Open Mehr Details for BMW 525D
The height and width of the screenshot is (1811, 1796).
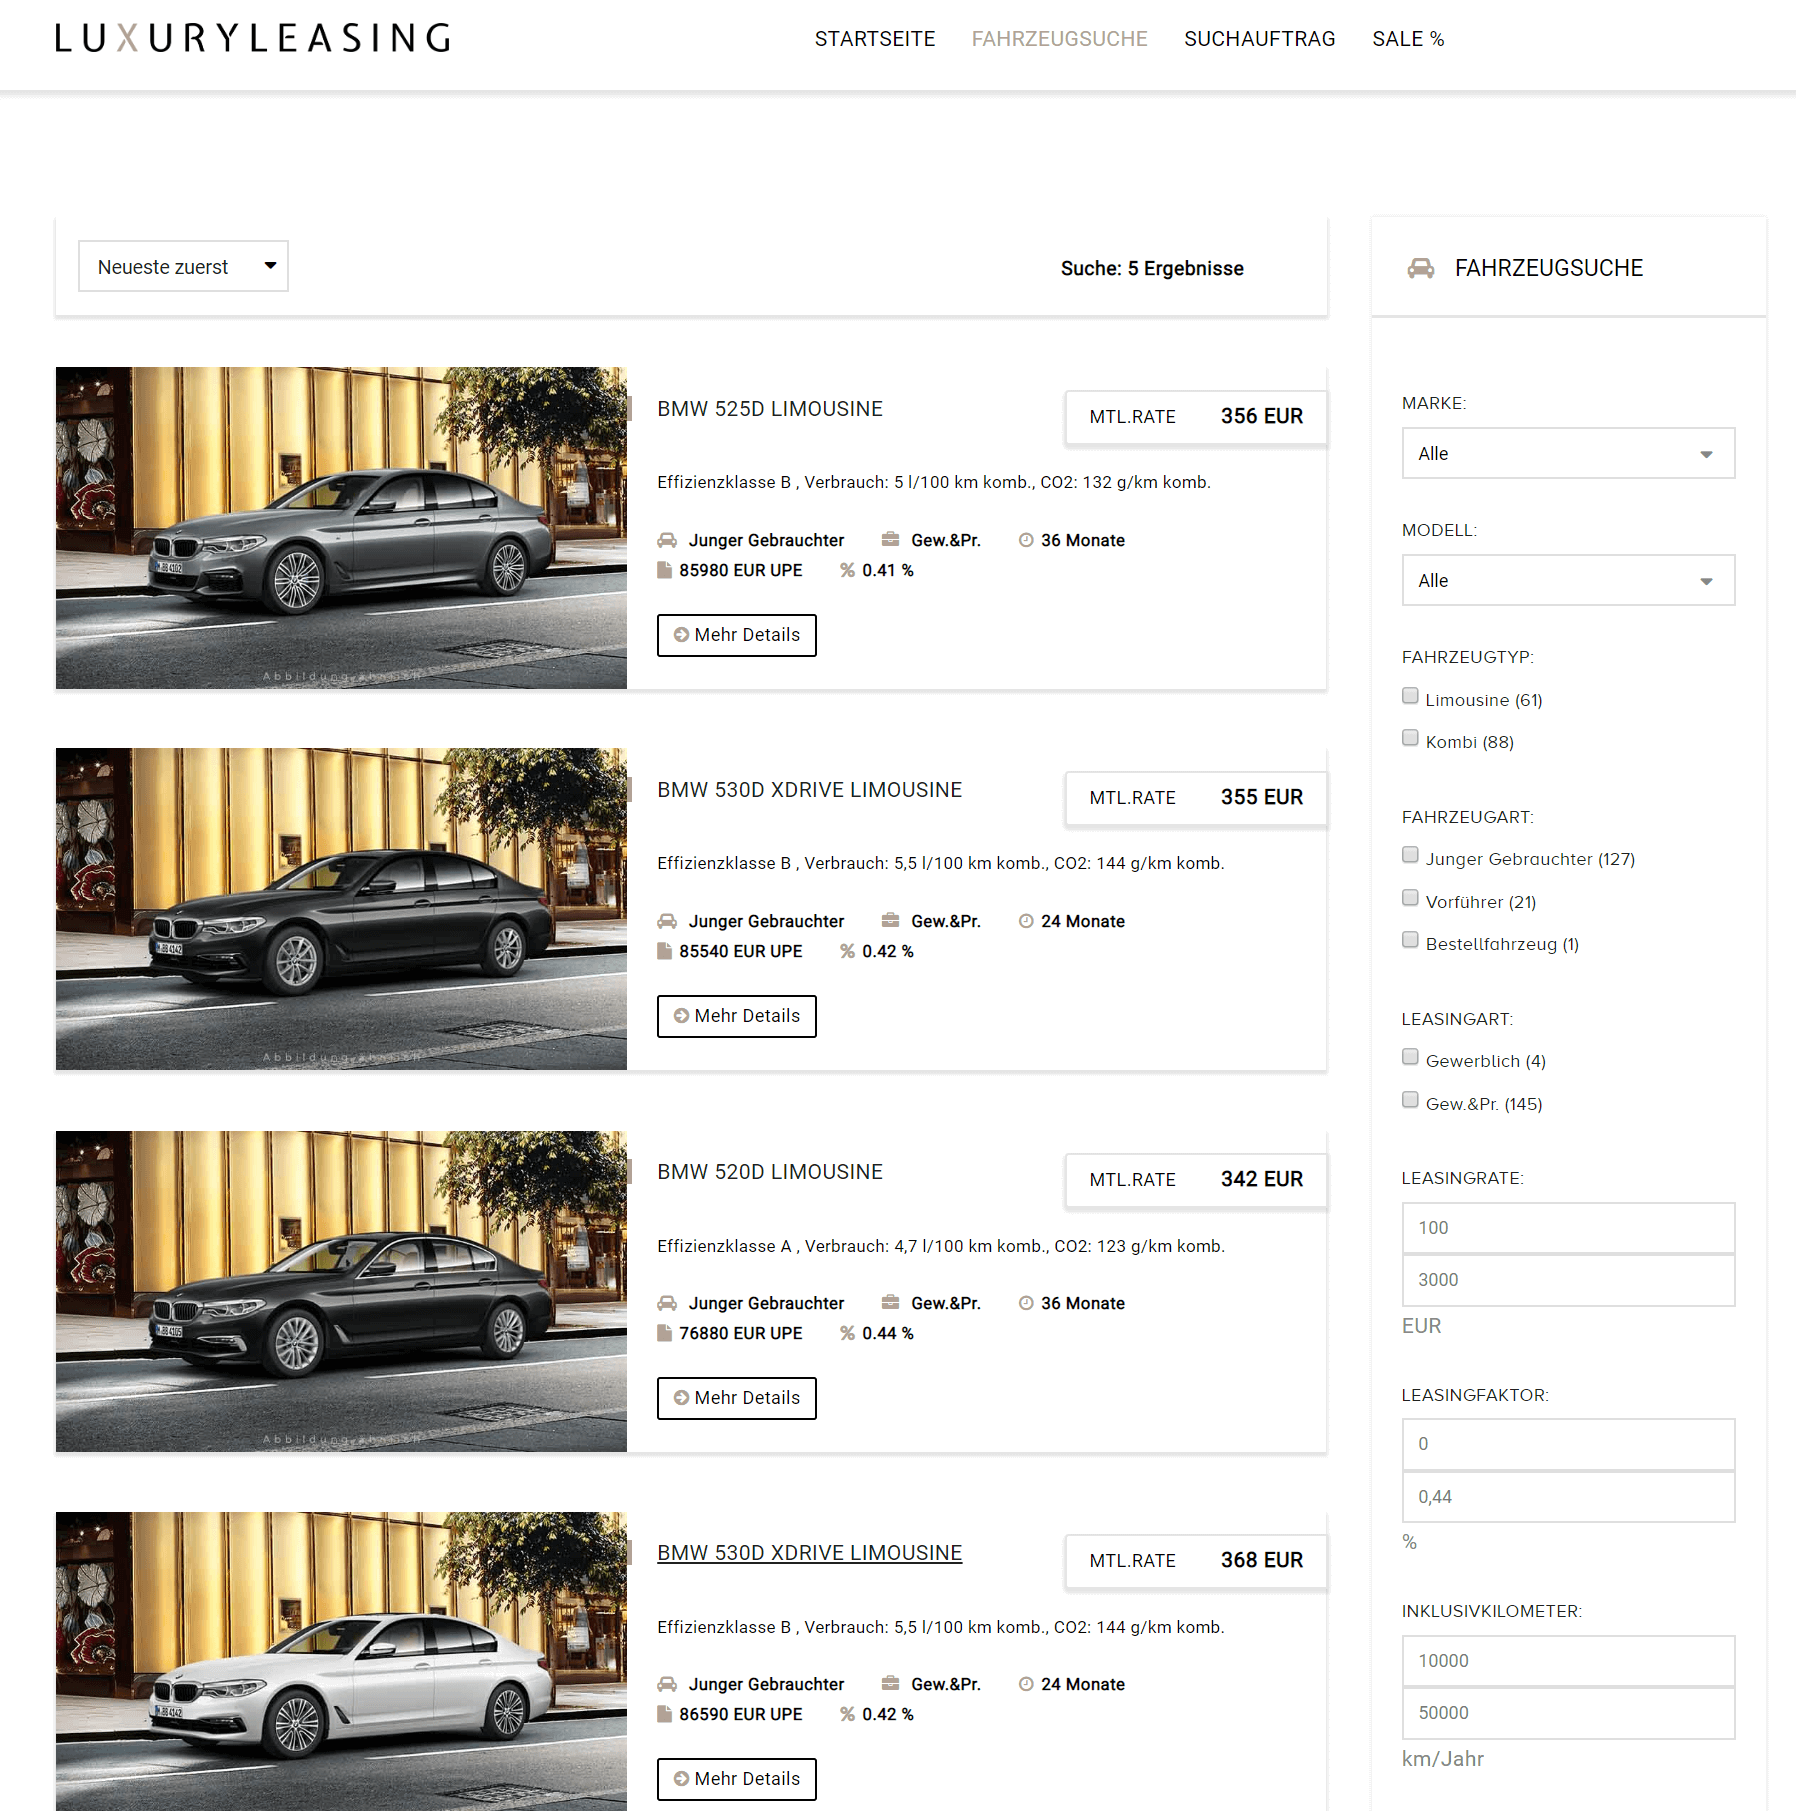click(736, 635)
